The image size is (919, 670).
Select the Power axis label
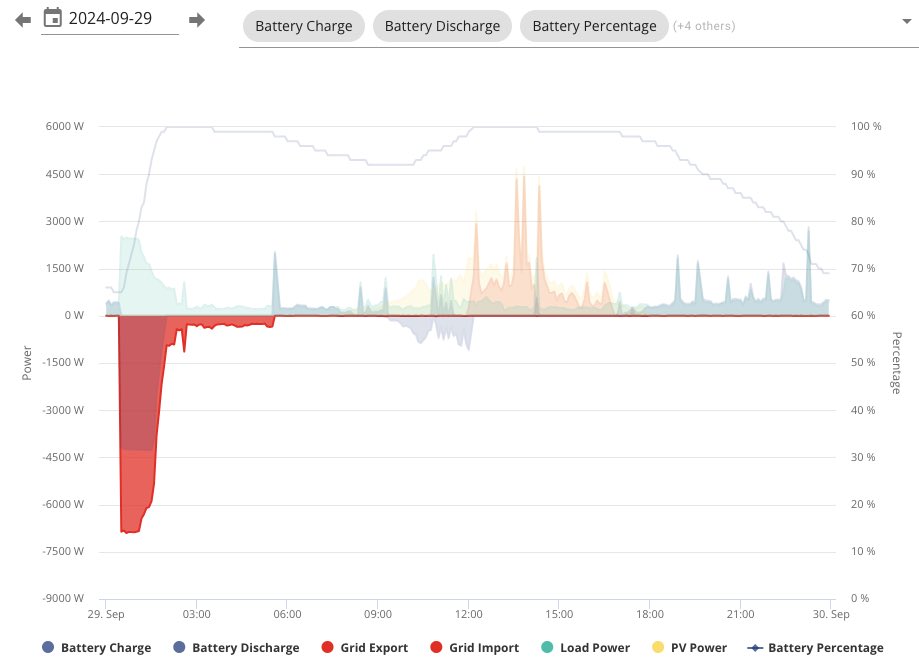(26, 361)
